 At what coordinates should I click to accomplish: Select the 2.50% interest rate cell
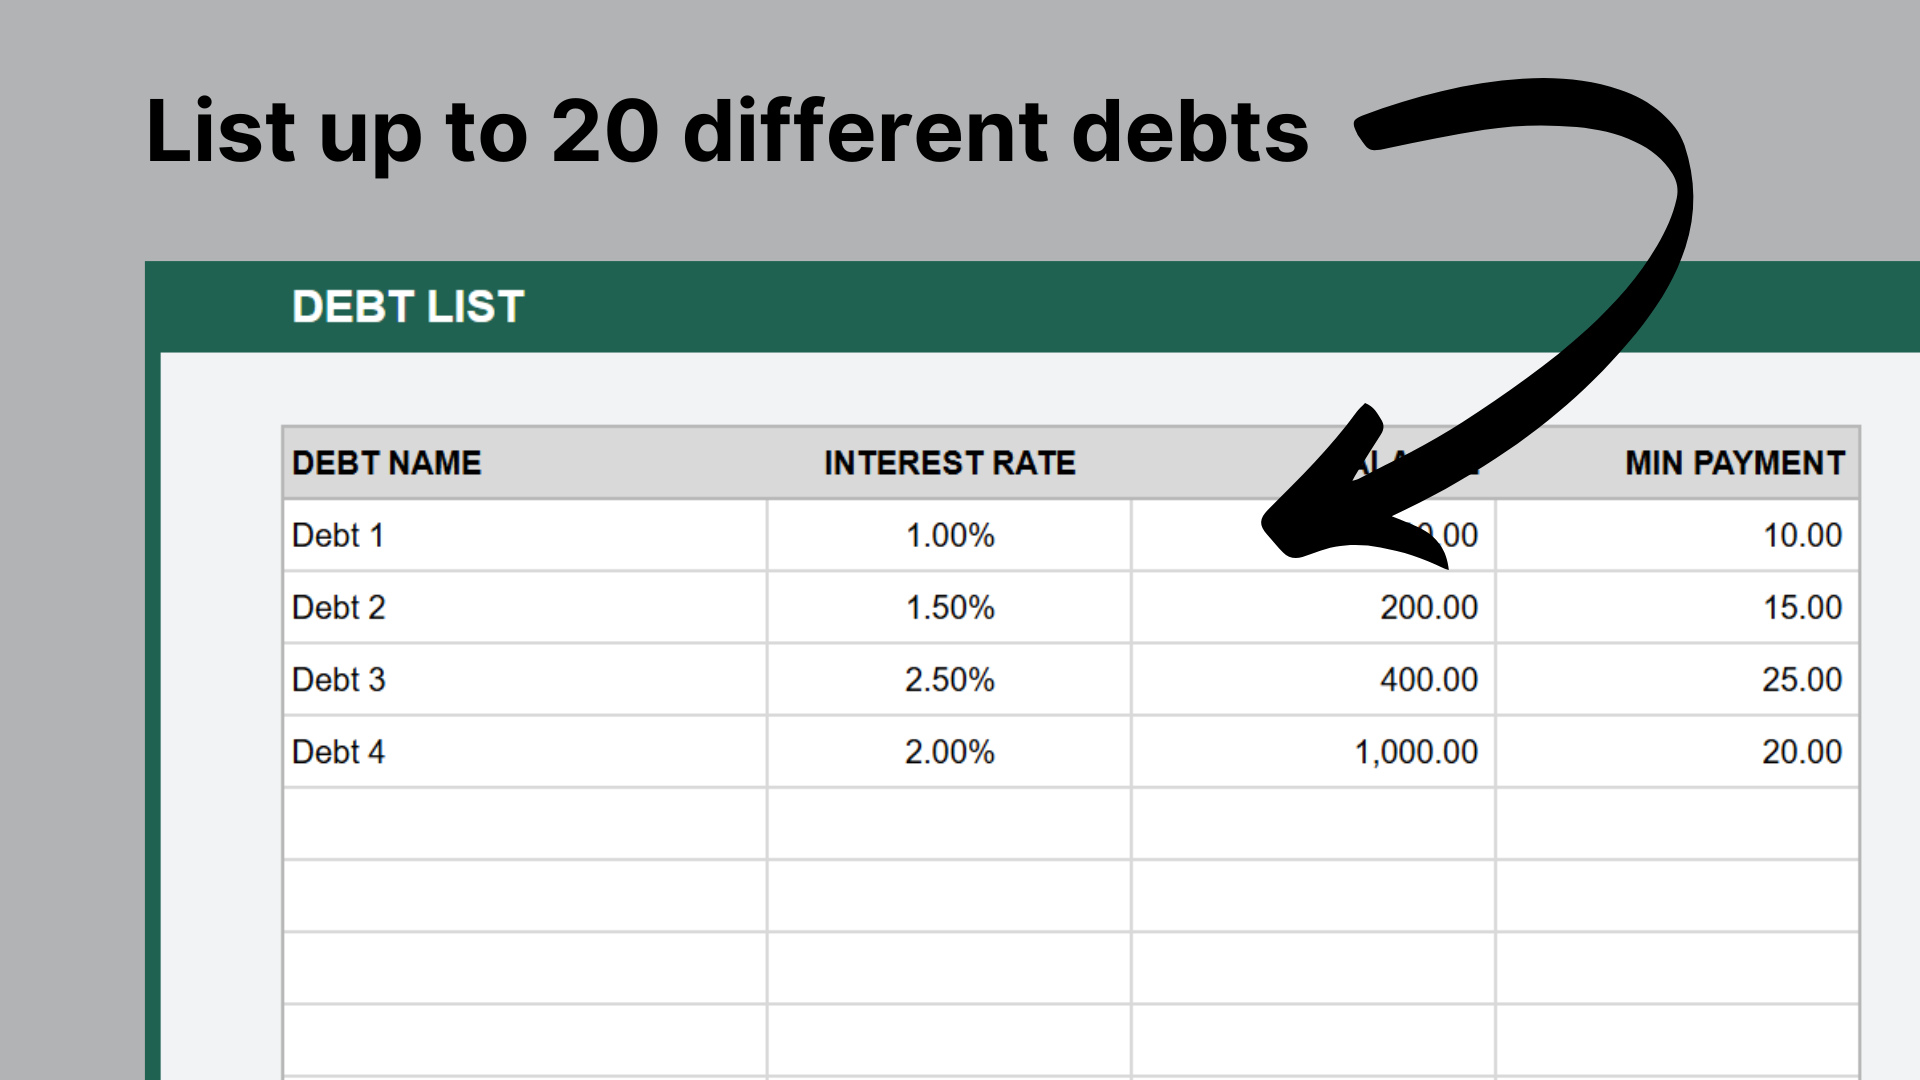click(x=949, y=679)
